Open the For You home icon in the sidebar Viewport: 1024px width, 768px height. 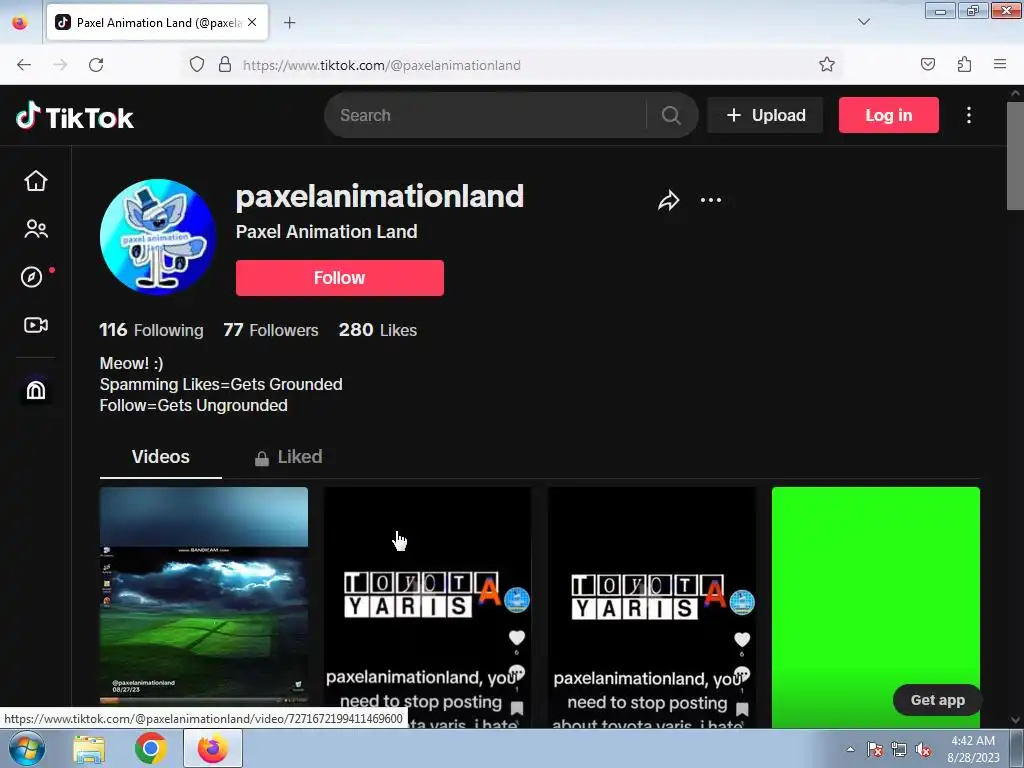36,180
